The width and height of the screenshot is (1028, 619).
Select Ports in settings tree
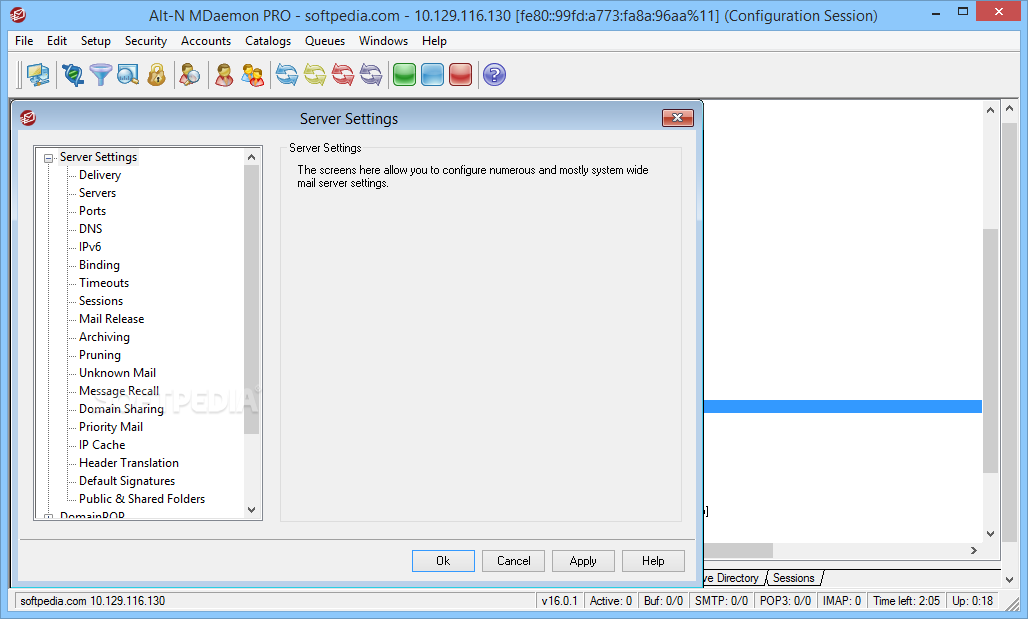pyautogui.click(x=92, y=210)
